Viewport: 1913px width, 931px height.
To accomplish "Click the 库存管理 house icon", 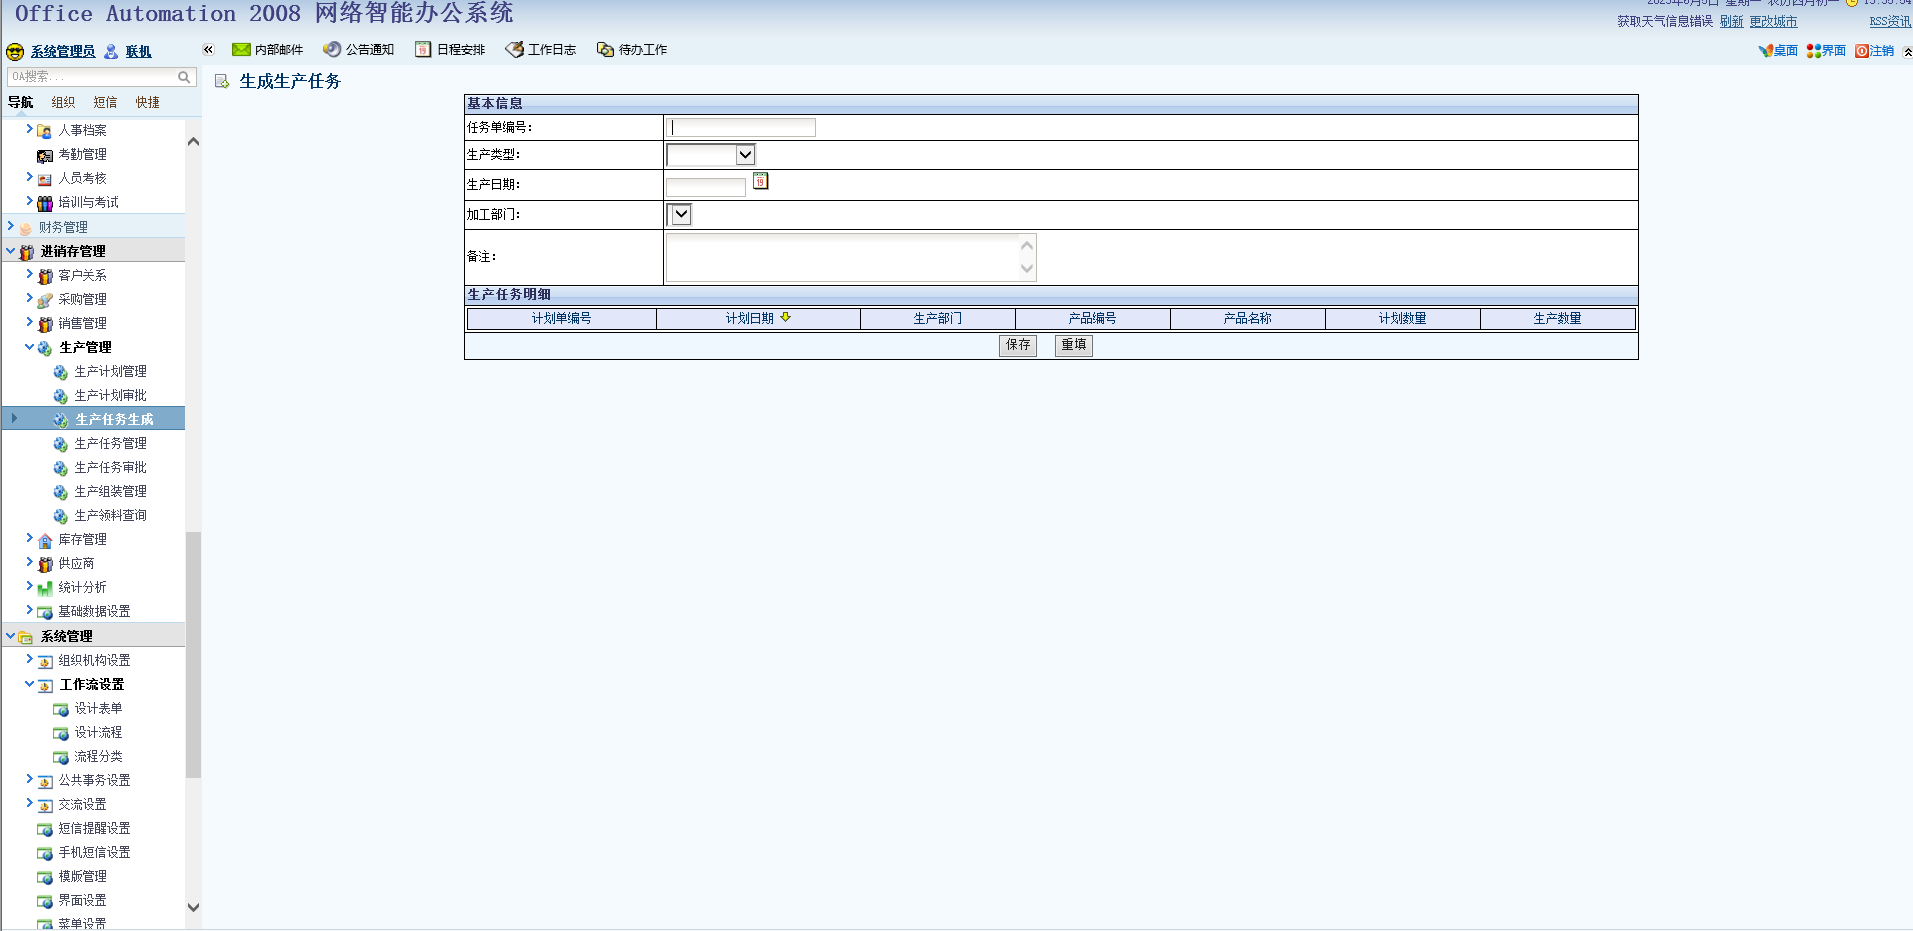I will (x=45, y=540).
